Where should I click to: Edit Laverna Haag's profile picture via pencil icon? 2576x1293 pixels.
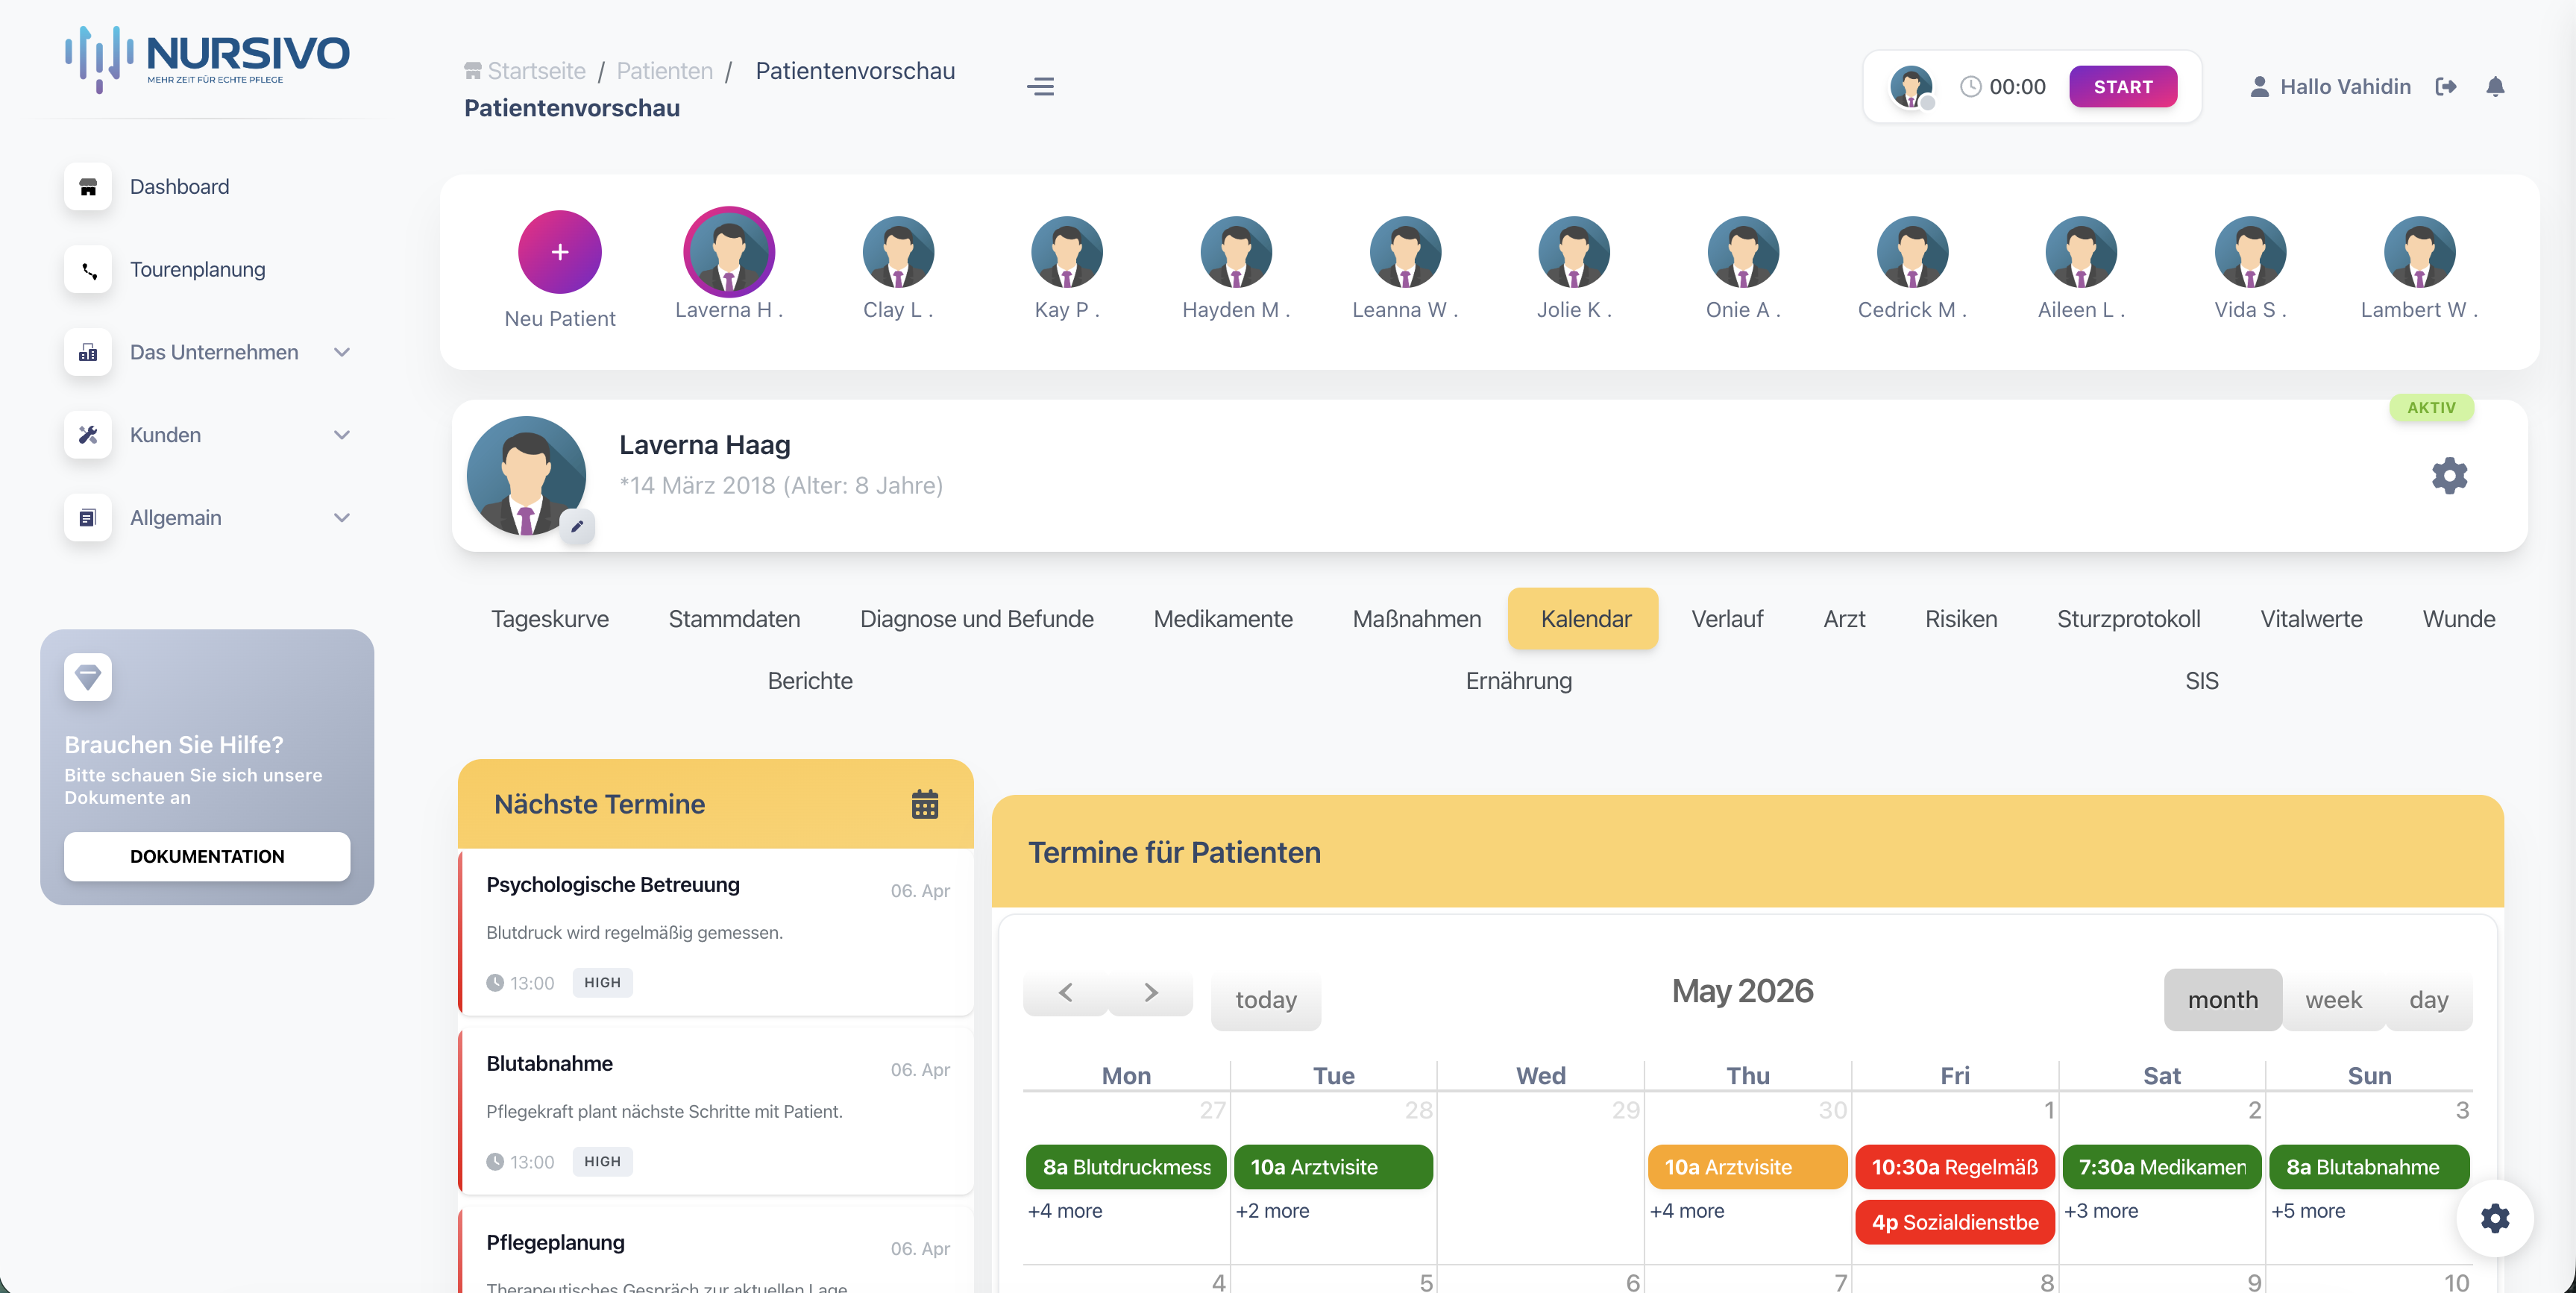(x=577, y=526)
